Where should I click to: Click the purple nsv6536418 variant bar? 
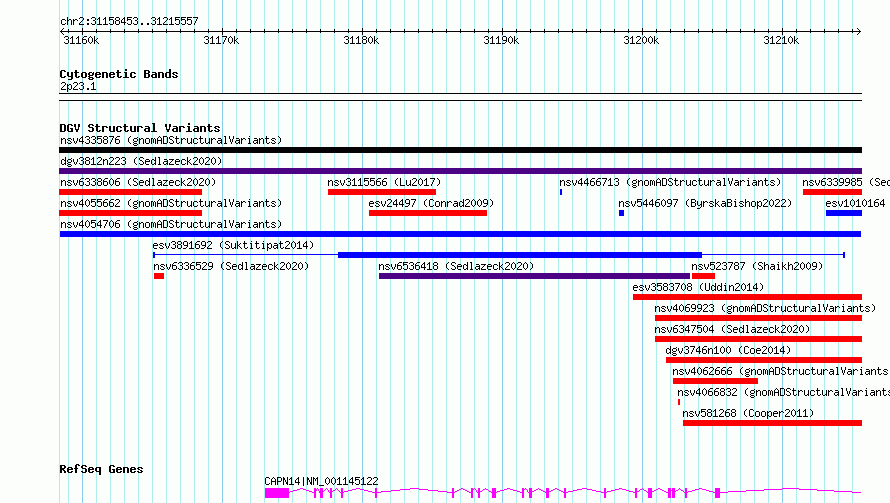pos(534,276)
